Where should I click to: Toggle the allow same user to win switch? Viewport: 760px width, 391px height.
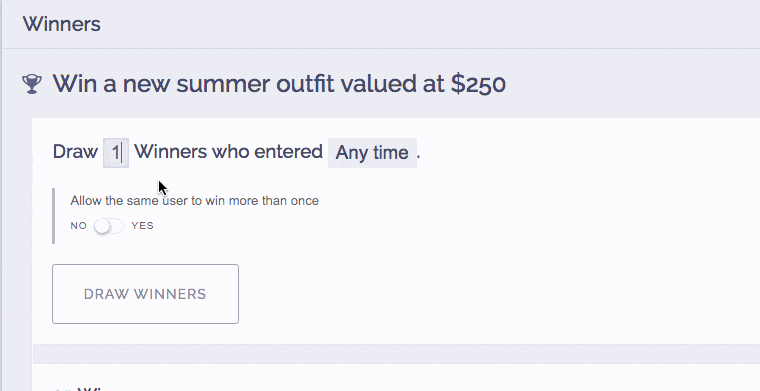click(x=109, y=226)
